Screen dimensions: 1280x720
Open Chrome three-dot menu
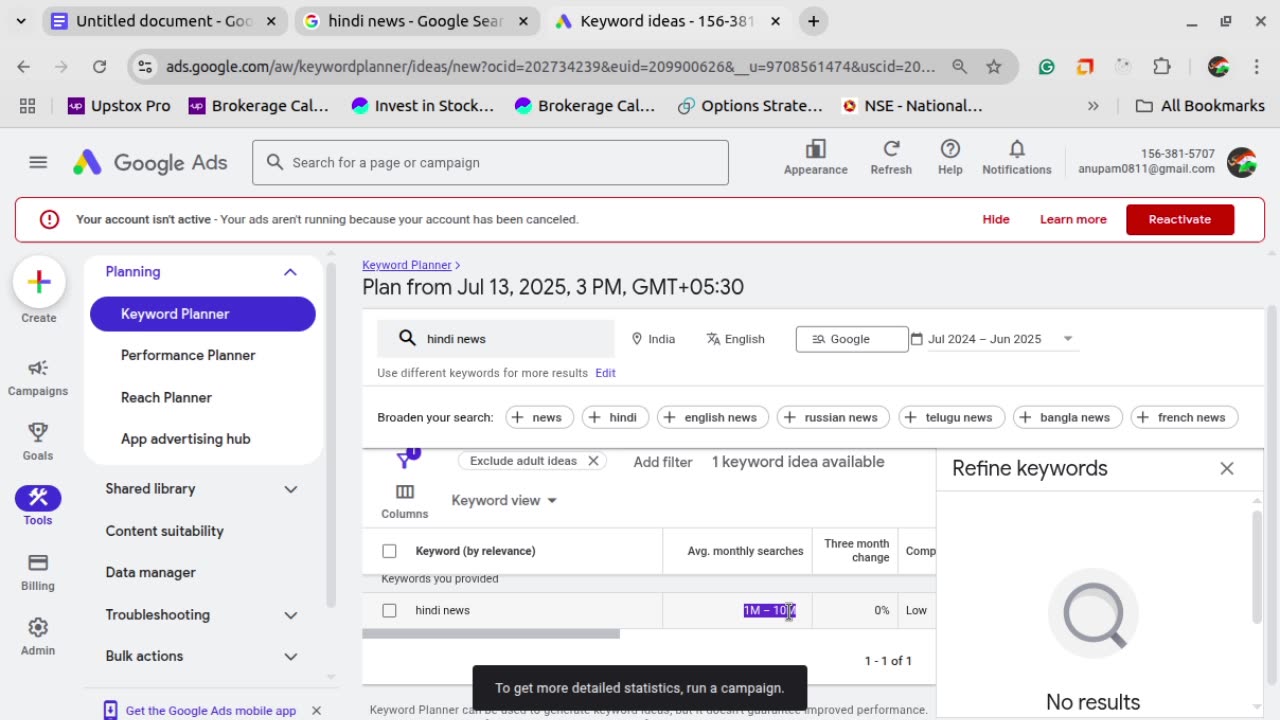point(1257,67)
